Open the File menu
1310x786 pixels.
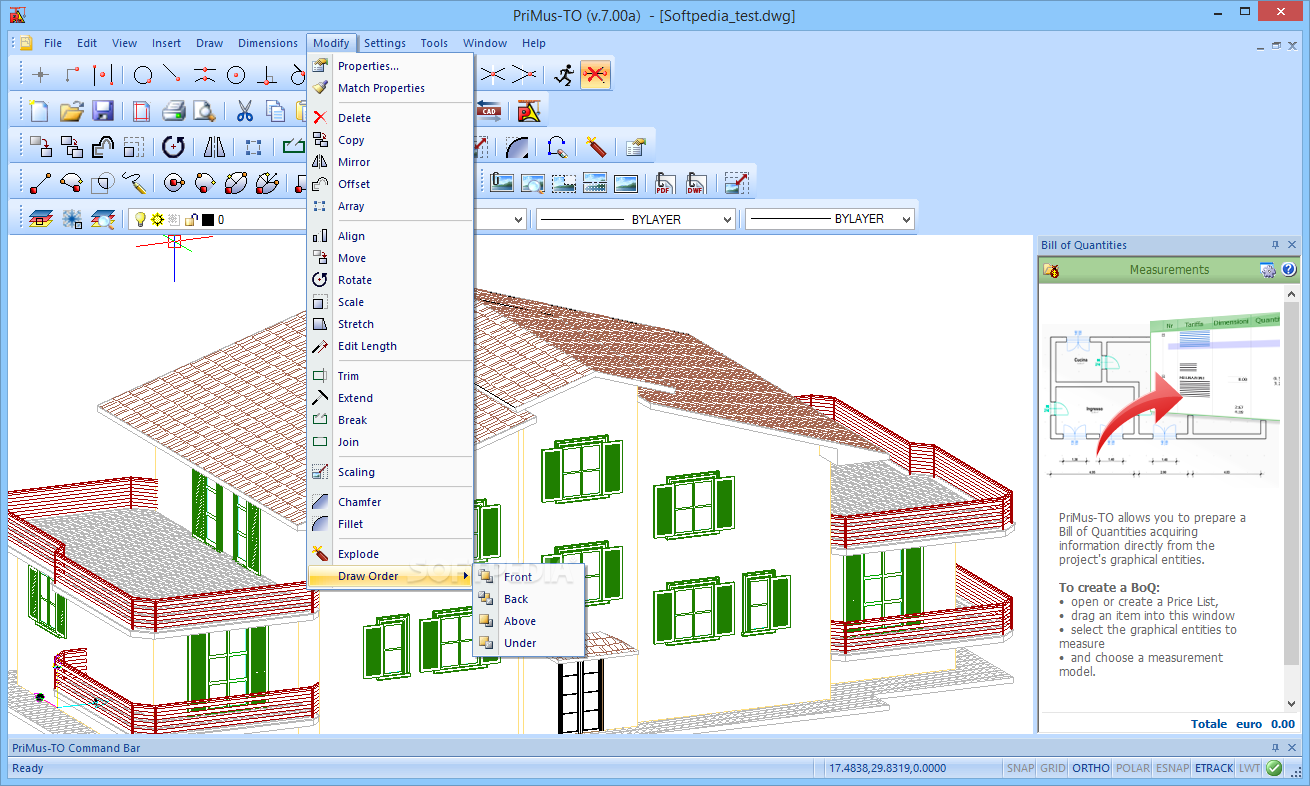pos(53,43)
